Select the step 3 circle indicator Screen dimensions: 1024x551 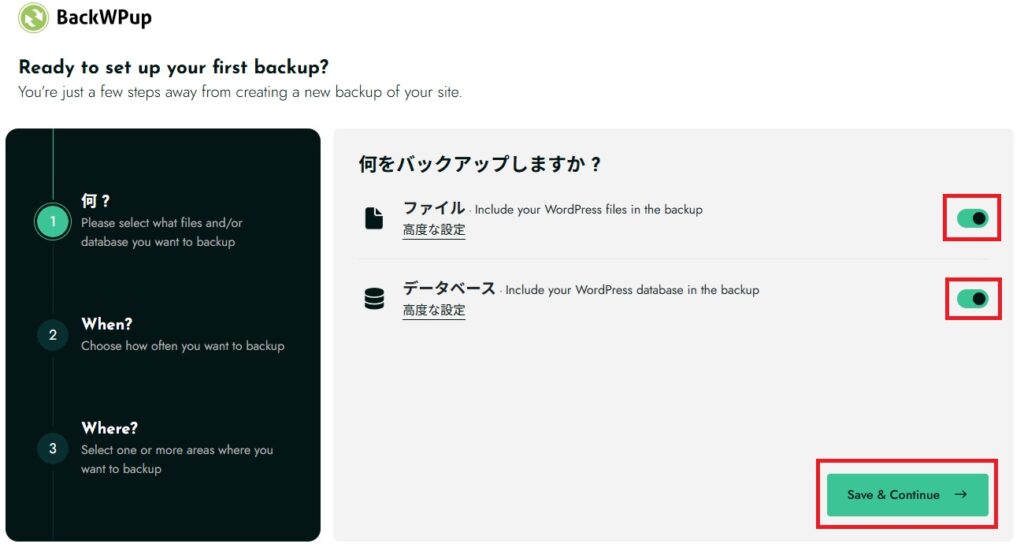pos(53,449)
